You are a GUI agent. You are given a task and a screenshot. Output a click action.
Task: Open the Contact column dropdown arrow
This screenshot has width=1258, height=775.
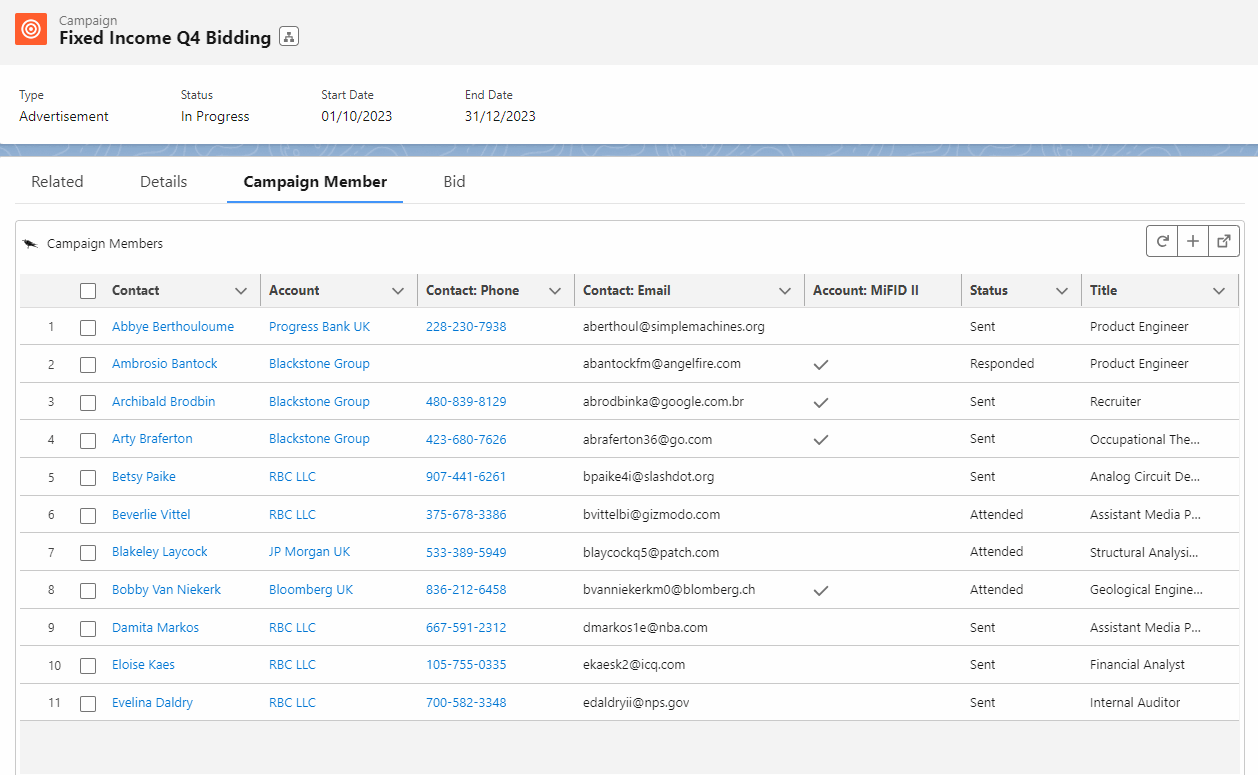tap(241, 291)
